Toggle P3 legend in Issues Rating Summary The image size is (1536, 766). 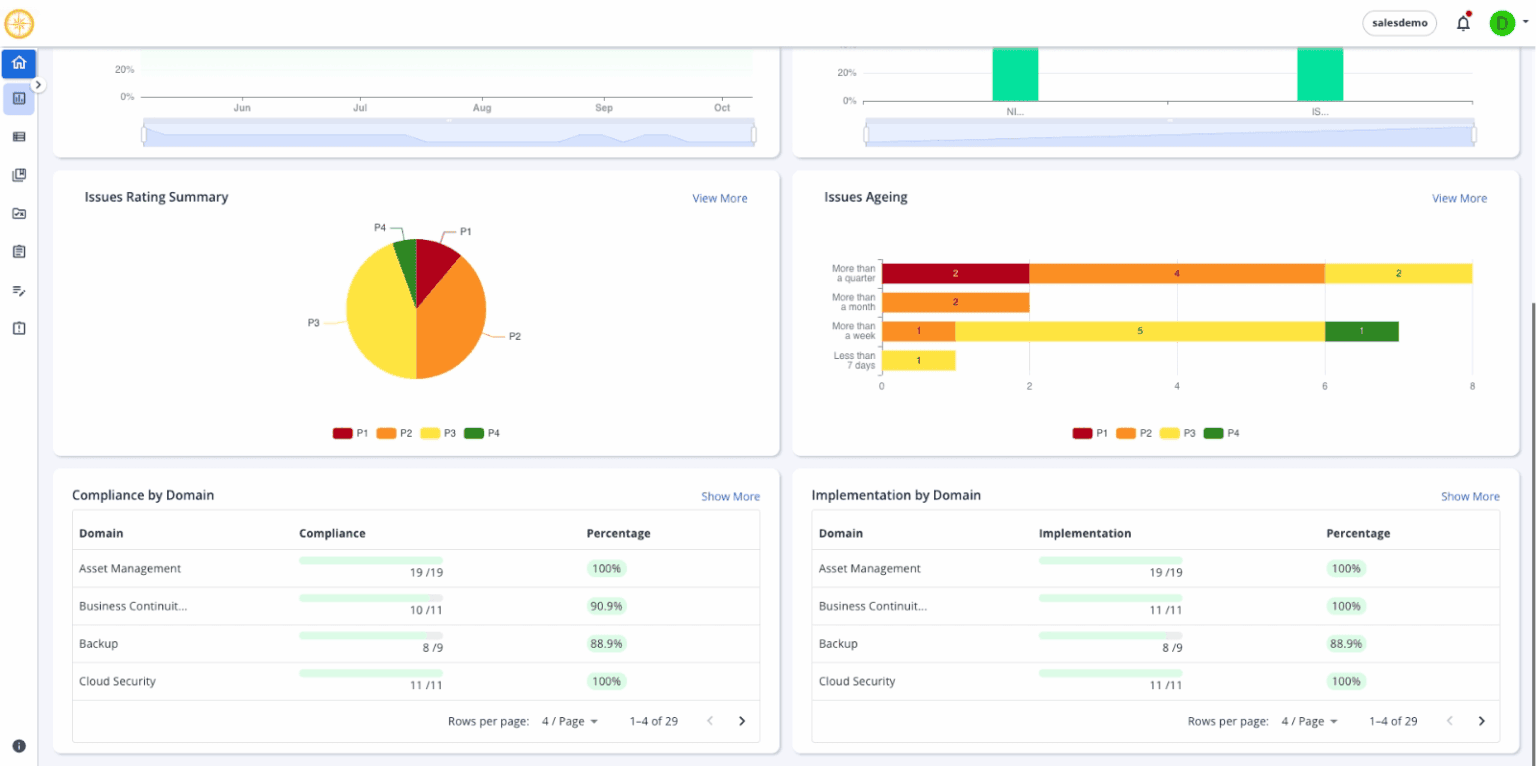[438, 433]
